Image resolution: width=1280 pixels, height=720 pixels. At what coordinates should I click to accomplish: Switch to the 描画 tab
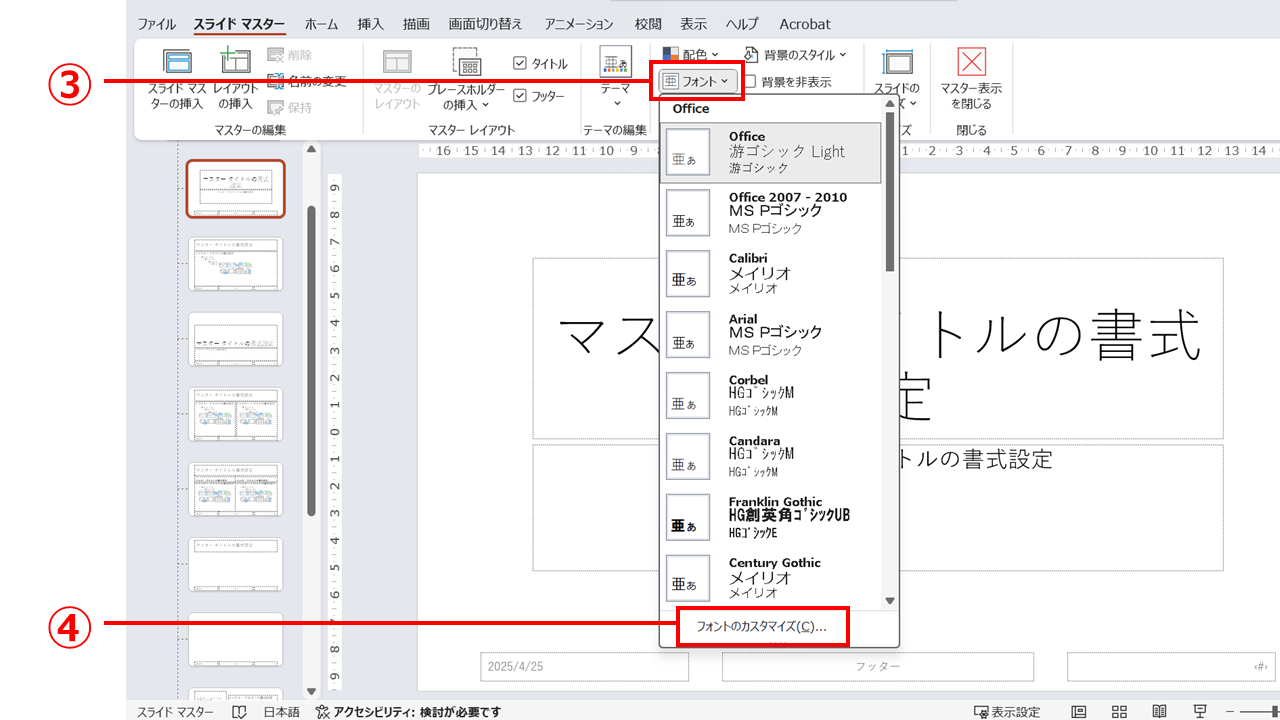point(416,24)
